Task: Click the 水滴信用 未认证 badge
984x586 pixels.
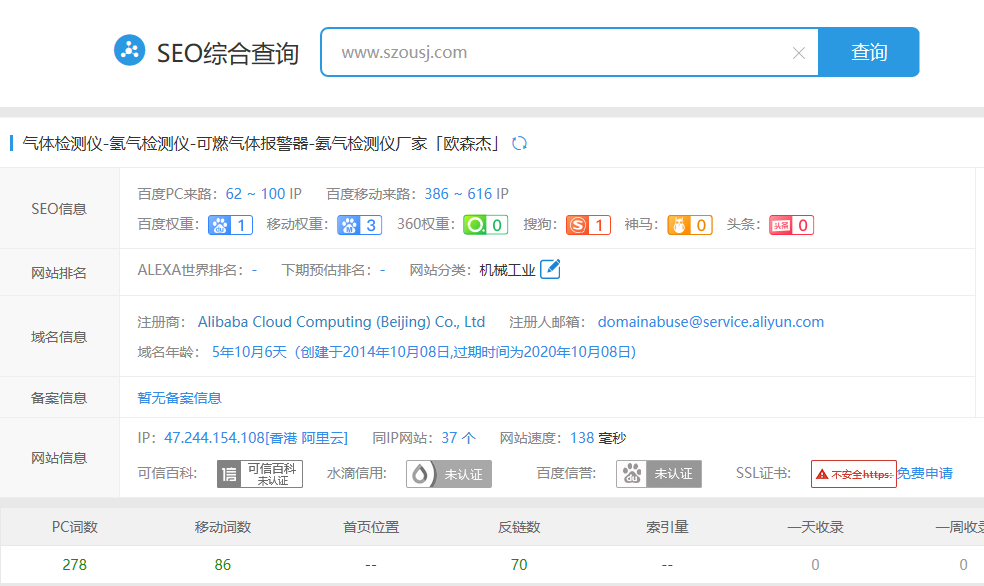Action: [449, 474]
